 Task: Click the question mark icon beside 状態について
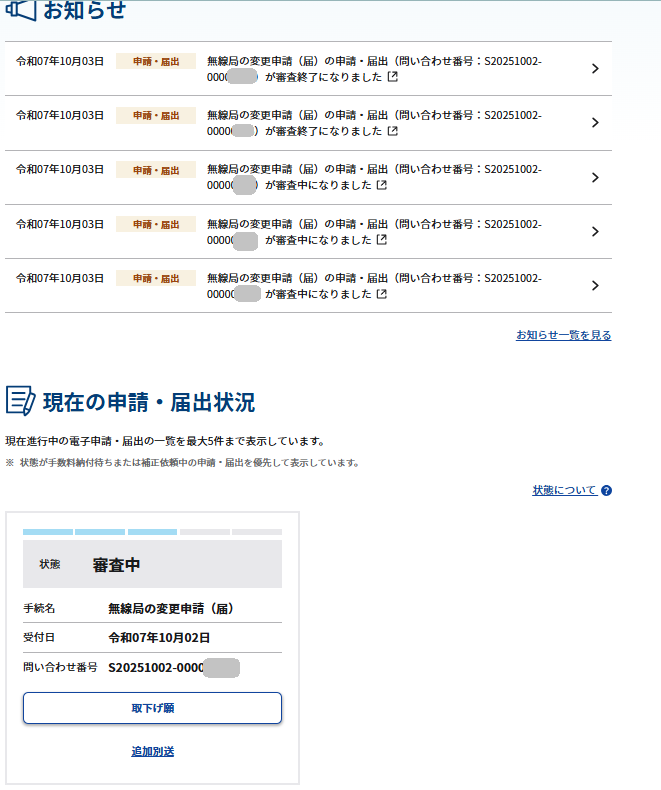(x=606, y=491)
